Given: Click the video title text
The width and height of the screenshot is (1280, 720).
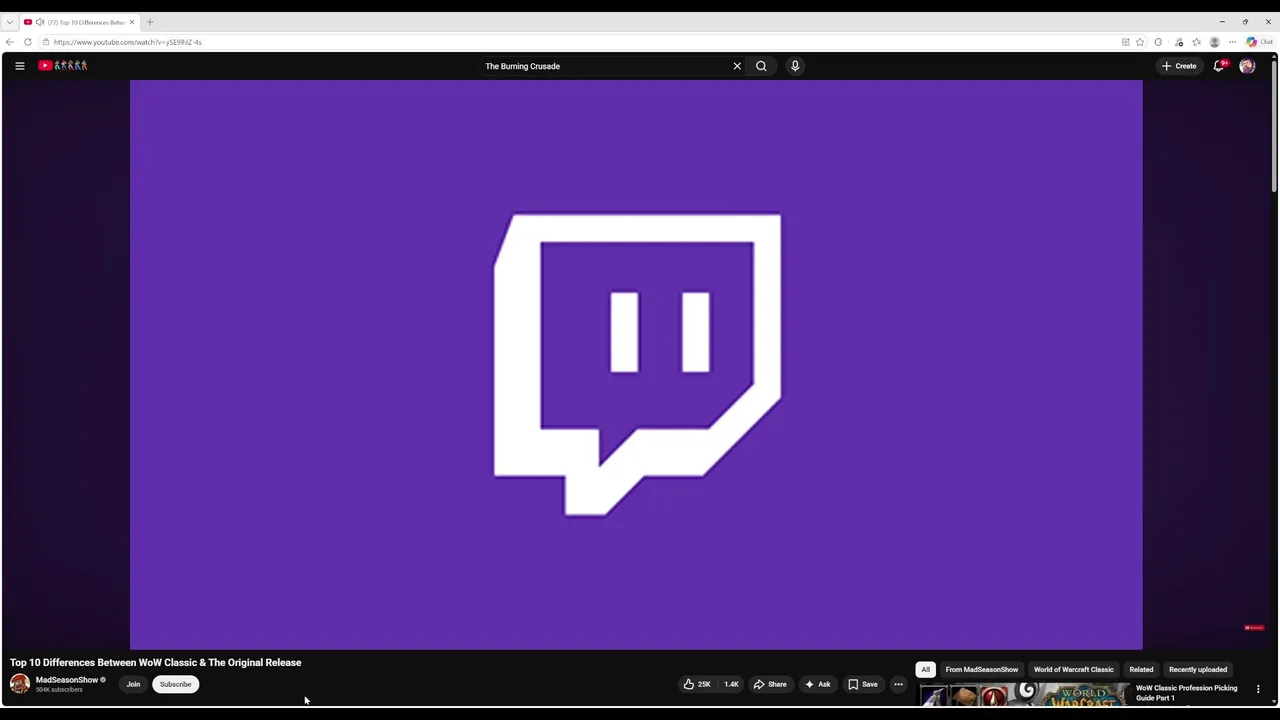Looking at the screenshot, I should (x=156, y=662).
